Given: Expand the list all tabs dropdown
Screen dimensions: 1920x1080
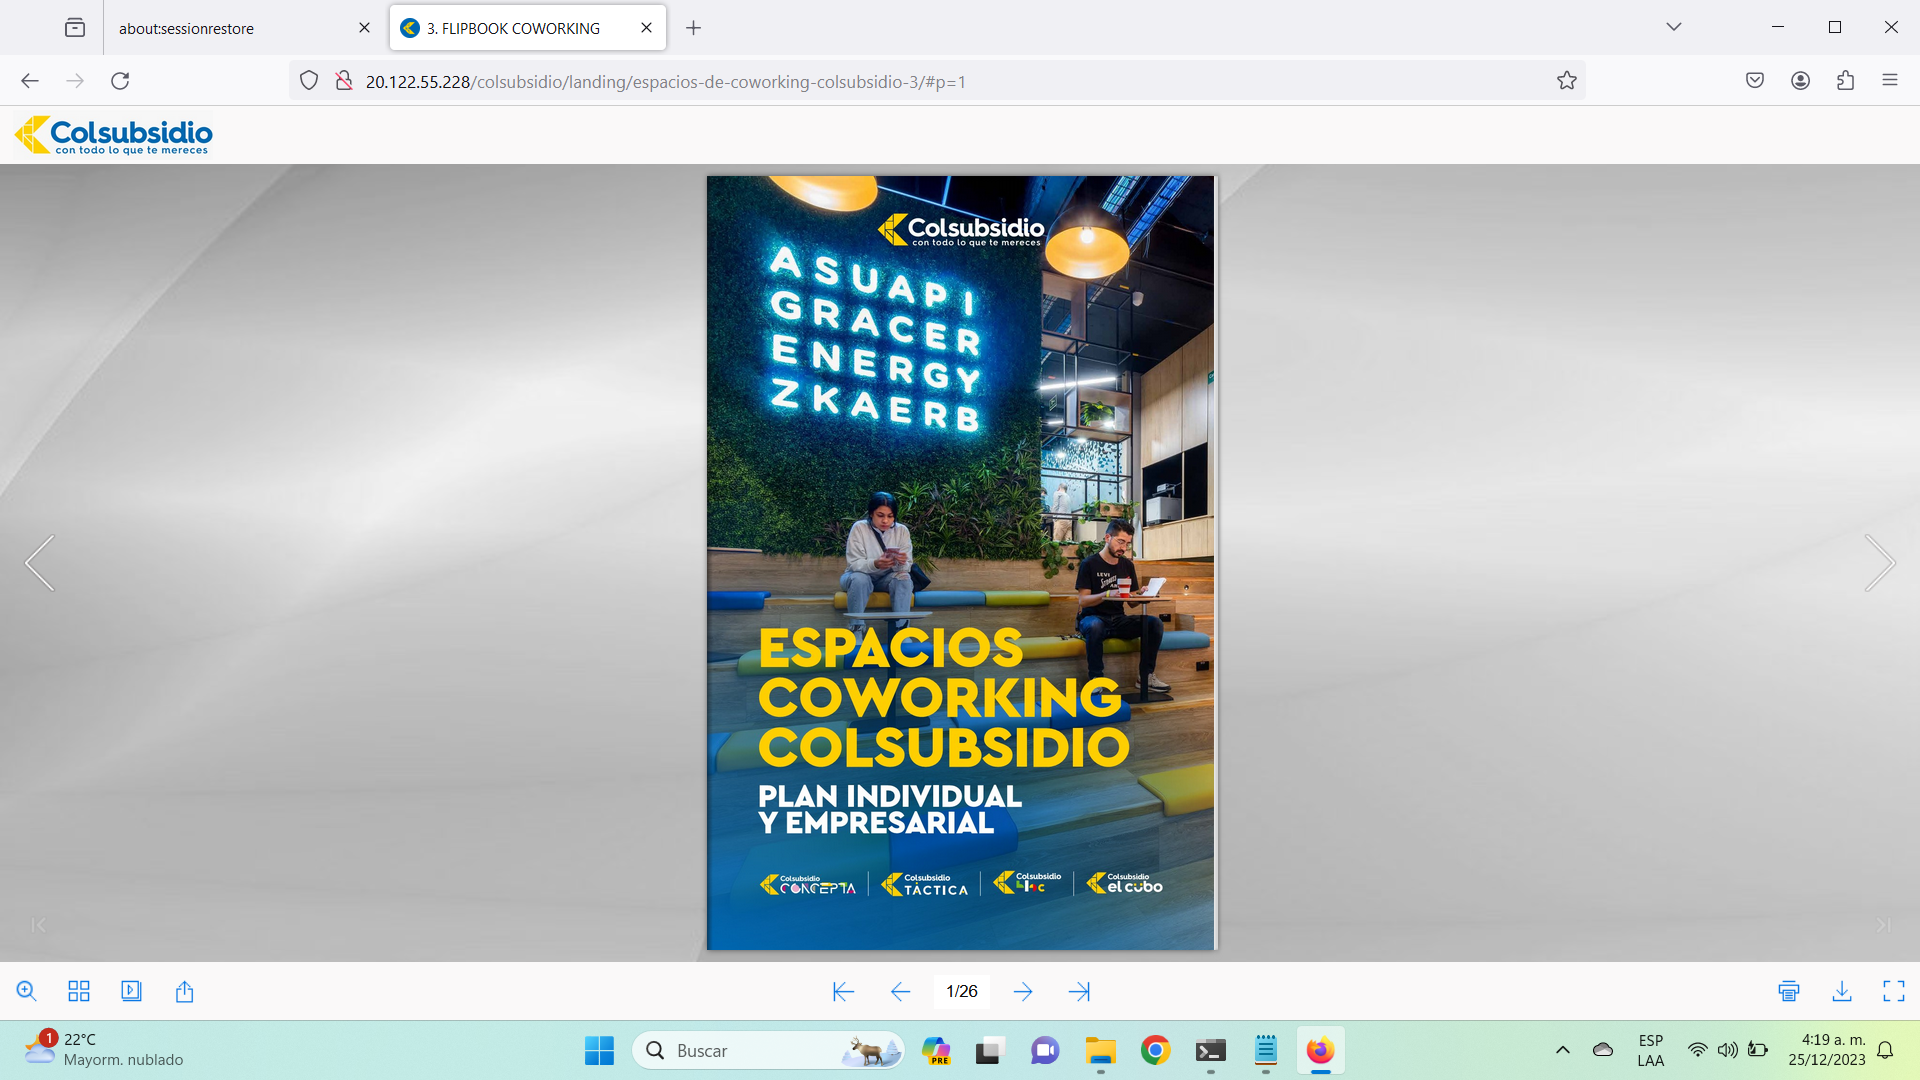Looking at the screenshot, I should (1673, 27).
